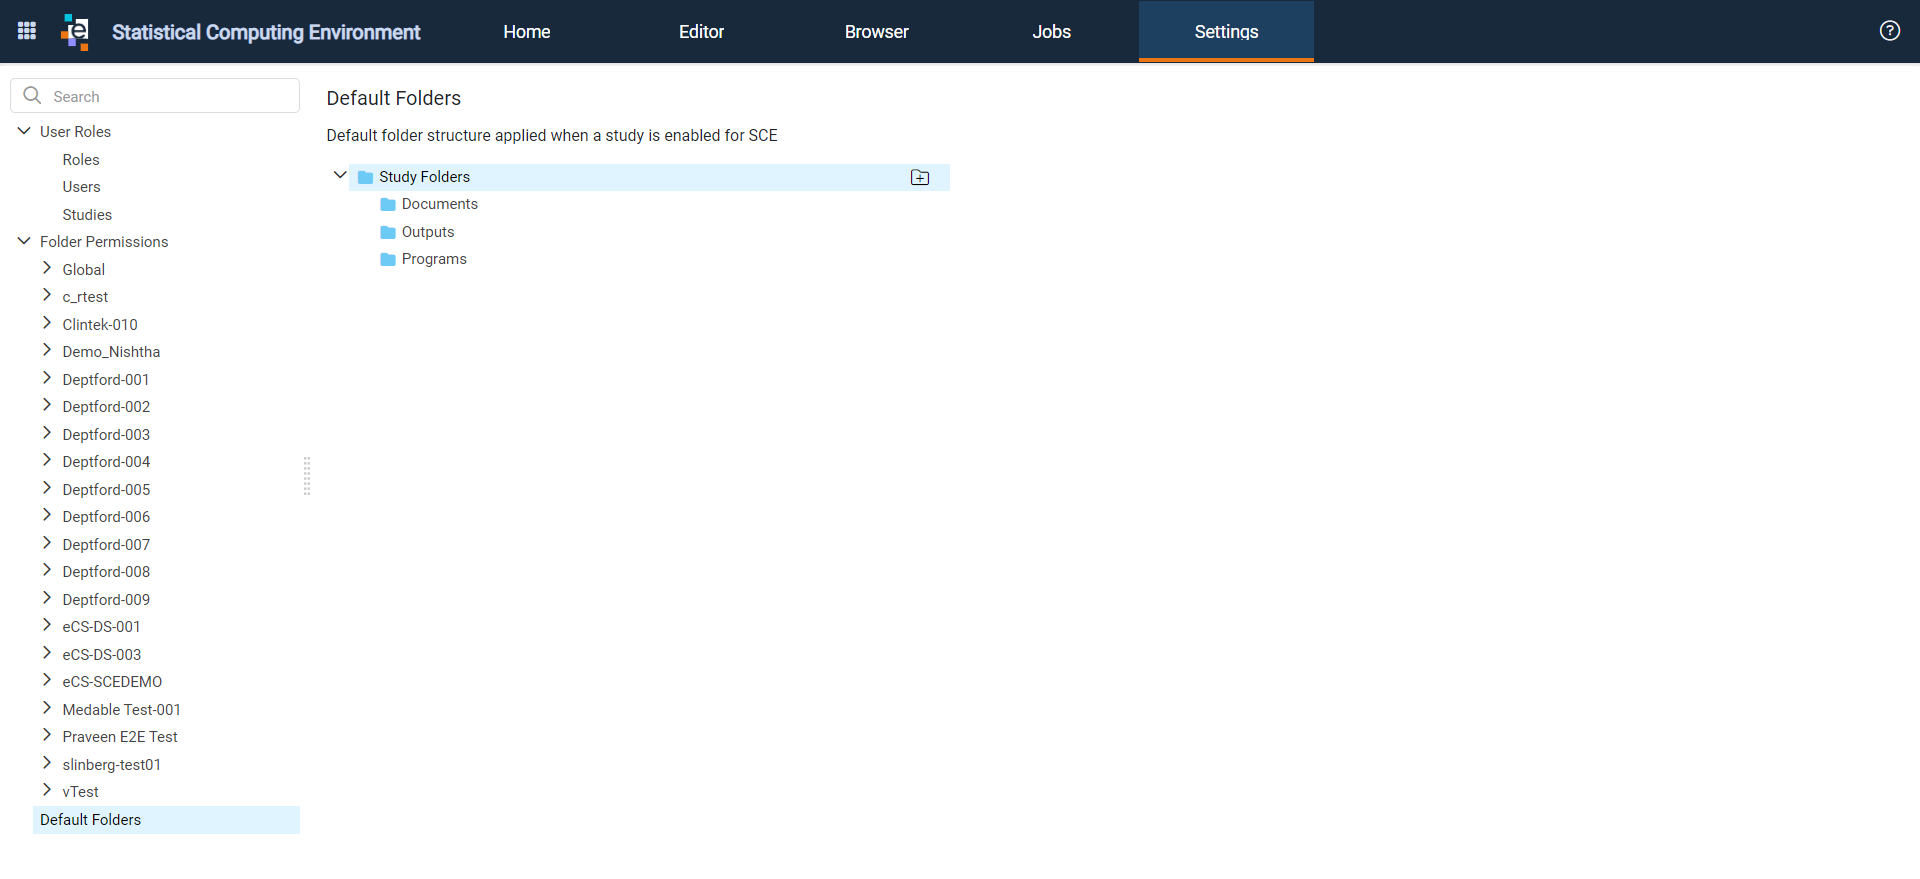This screenshot has width=1920, height=879.
Task: Click the search magnifier icon
Action: click(32, 96)
